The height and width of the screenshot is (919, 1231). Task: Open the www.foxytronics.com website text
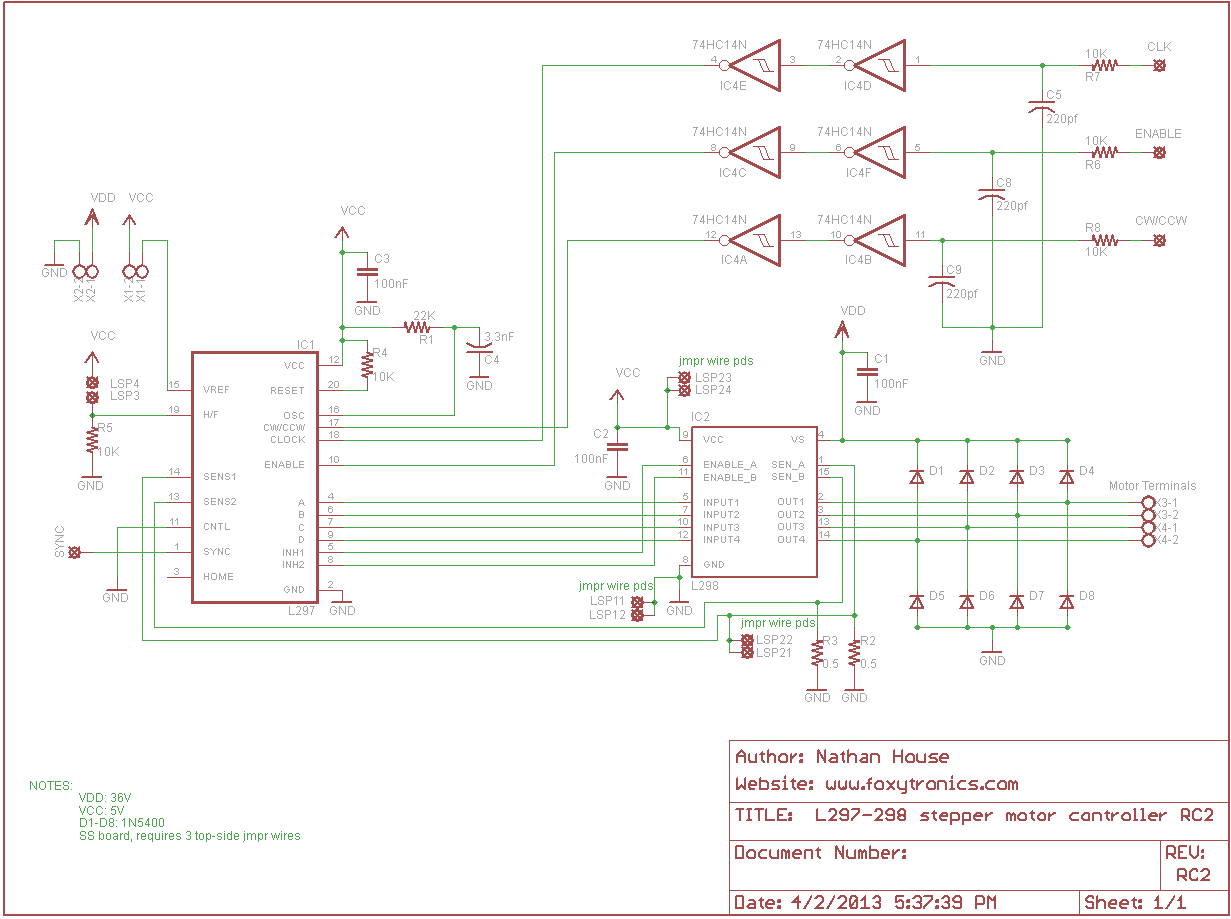point(876,784)
